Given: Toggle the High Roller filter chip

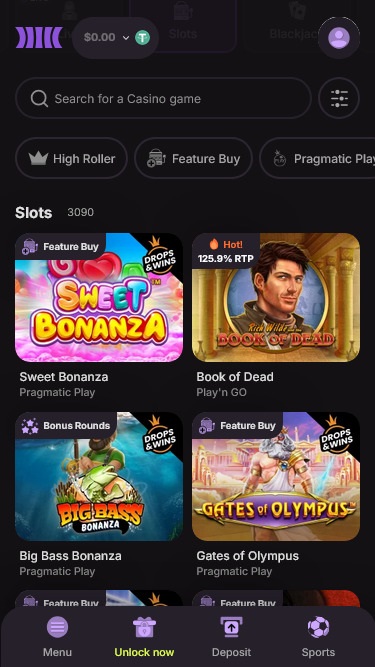Looking at the screenshot, I should pos(71,159).
